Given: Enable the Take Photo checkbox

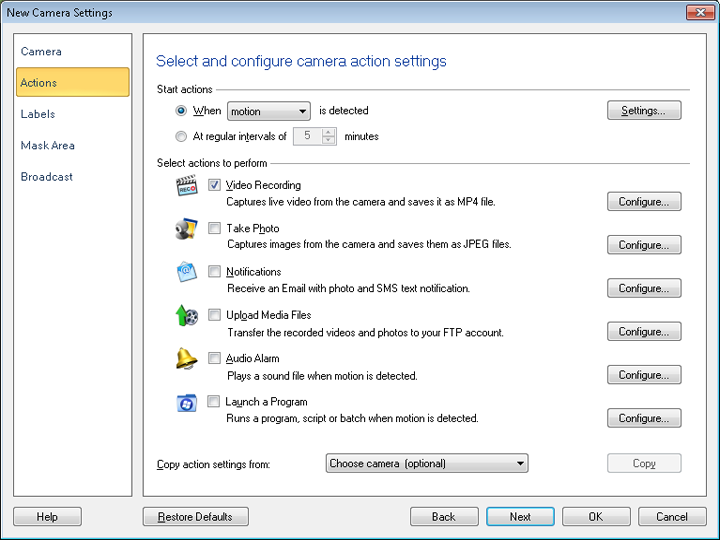Looking at the screenshot, I should tap(215, 229).
